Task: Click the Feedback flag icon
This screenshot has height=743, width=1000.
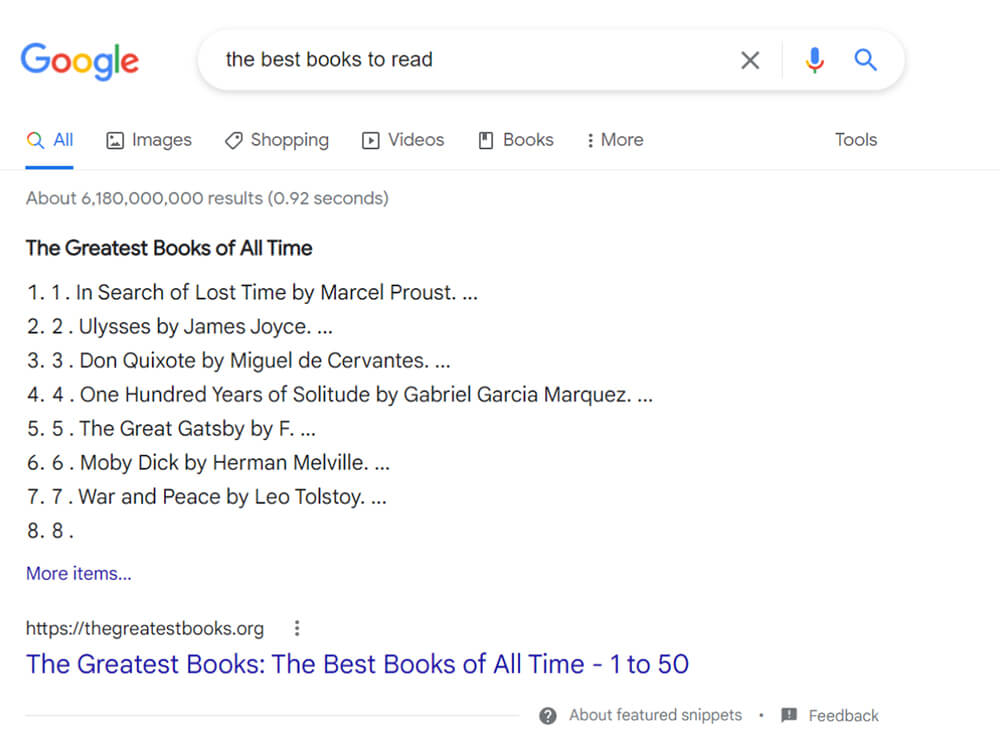Action: (x=789, y=715)
